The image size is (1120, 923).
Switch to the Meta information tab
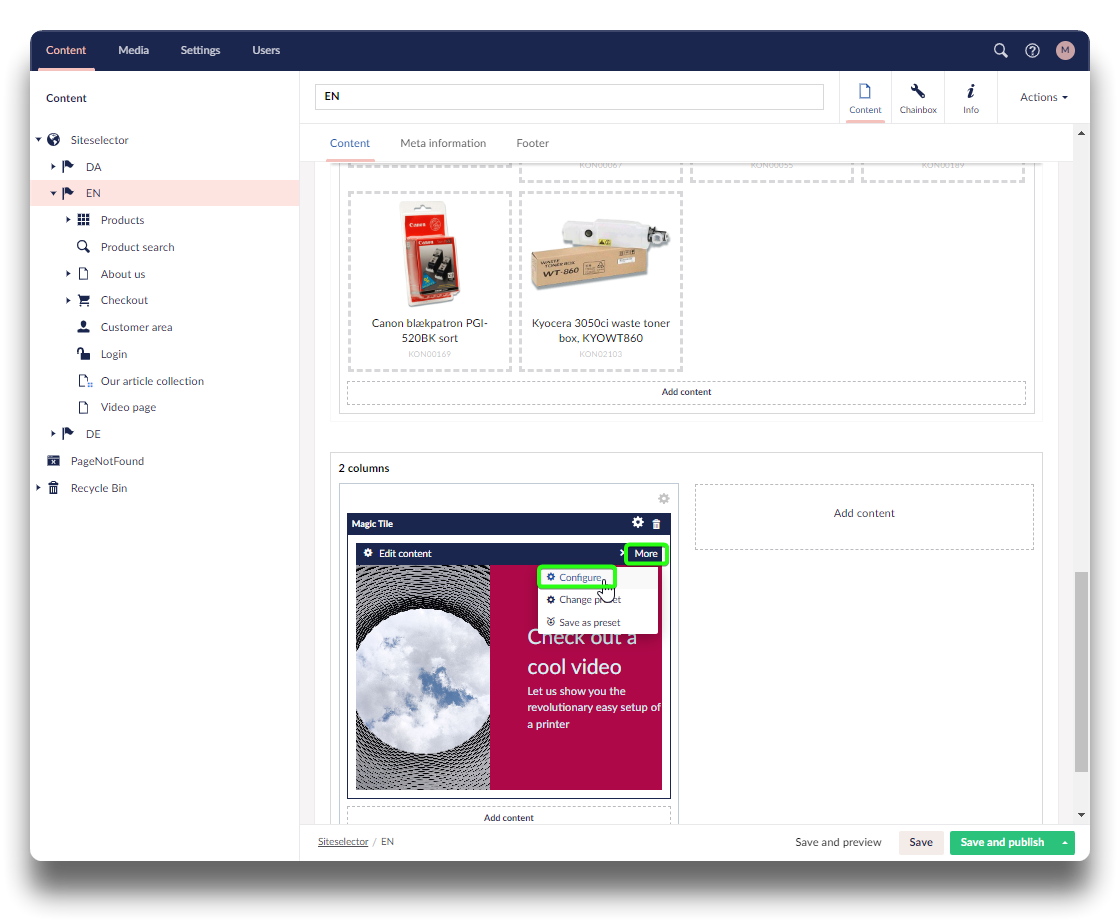(x=443, y=143)
